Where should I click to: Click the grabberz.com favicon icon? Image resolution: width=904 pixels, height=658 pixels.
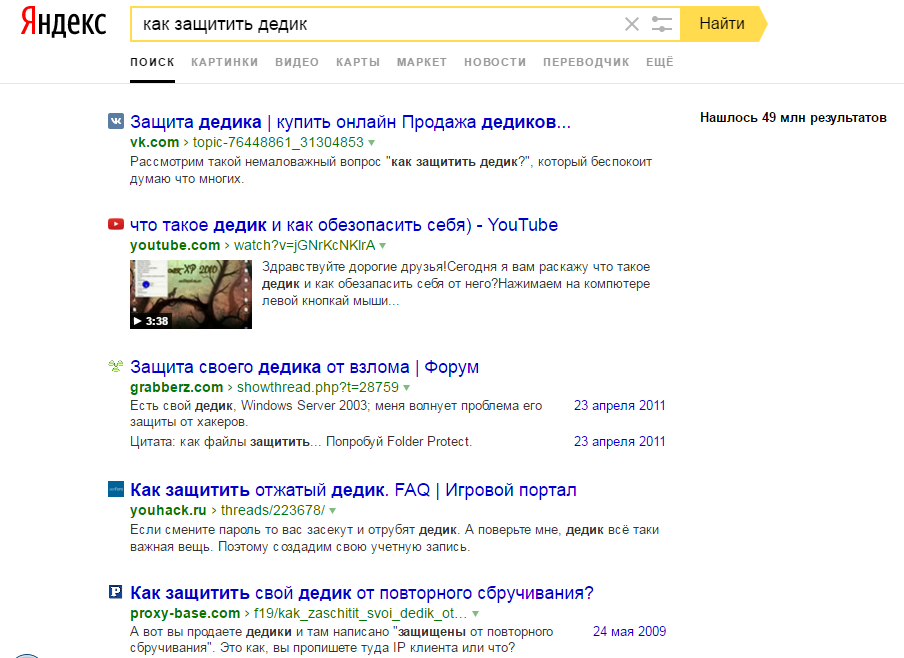pyautogui.click(x=116, y=366)
